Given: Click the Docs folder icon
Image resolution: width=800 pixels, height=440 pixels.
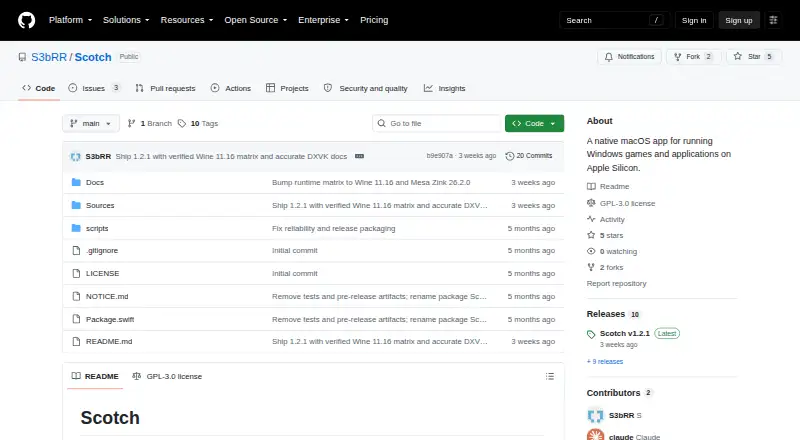Looking at the screenshot, I should click(x=76, y=182).
